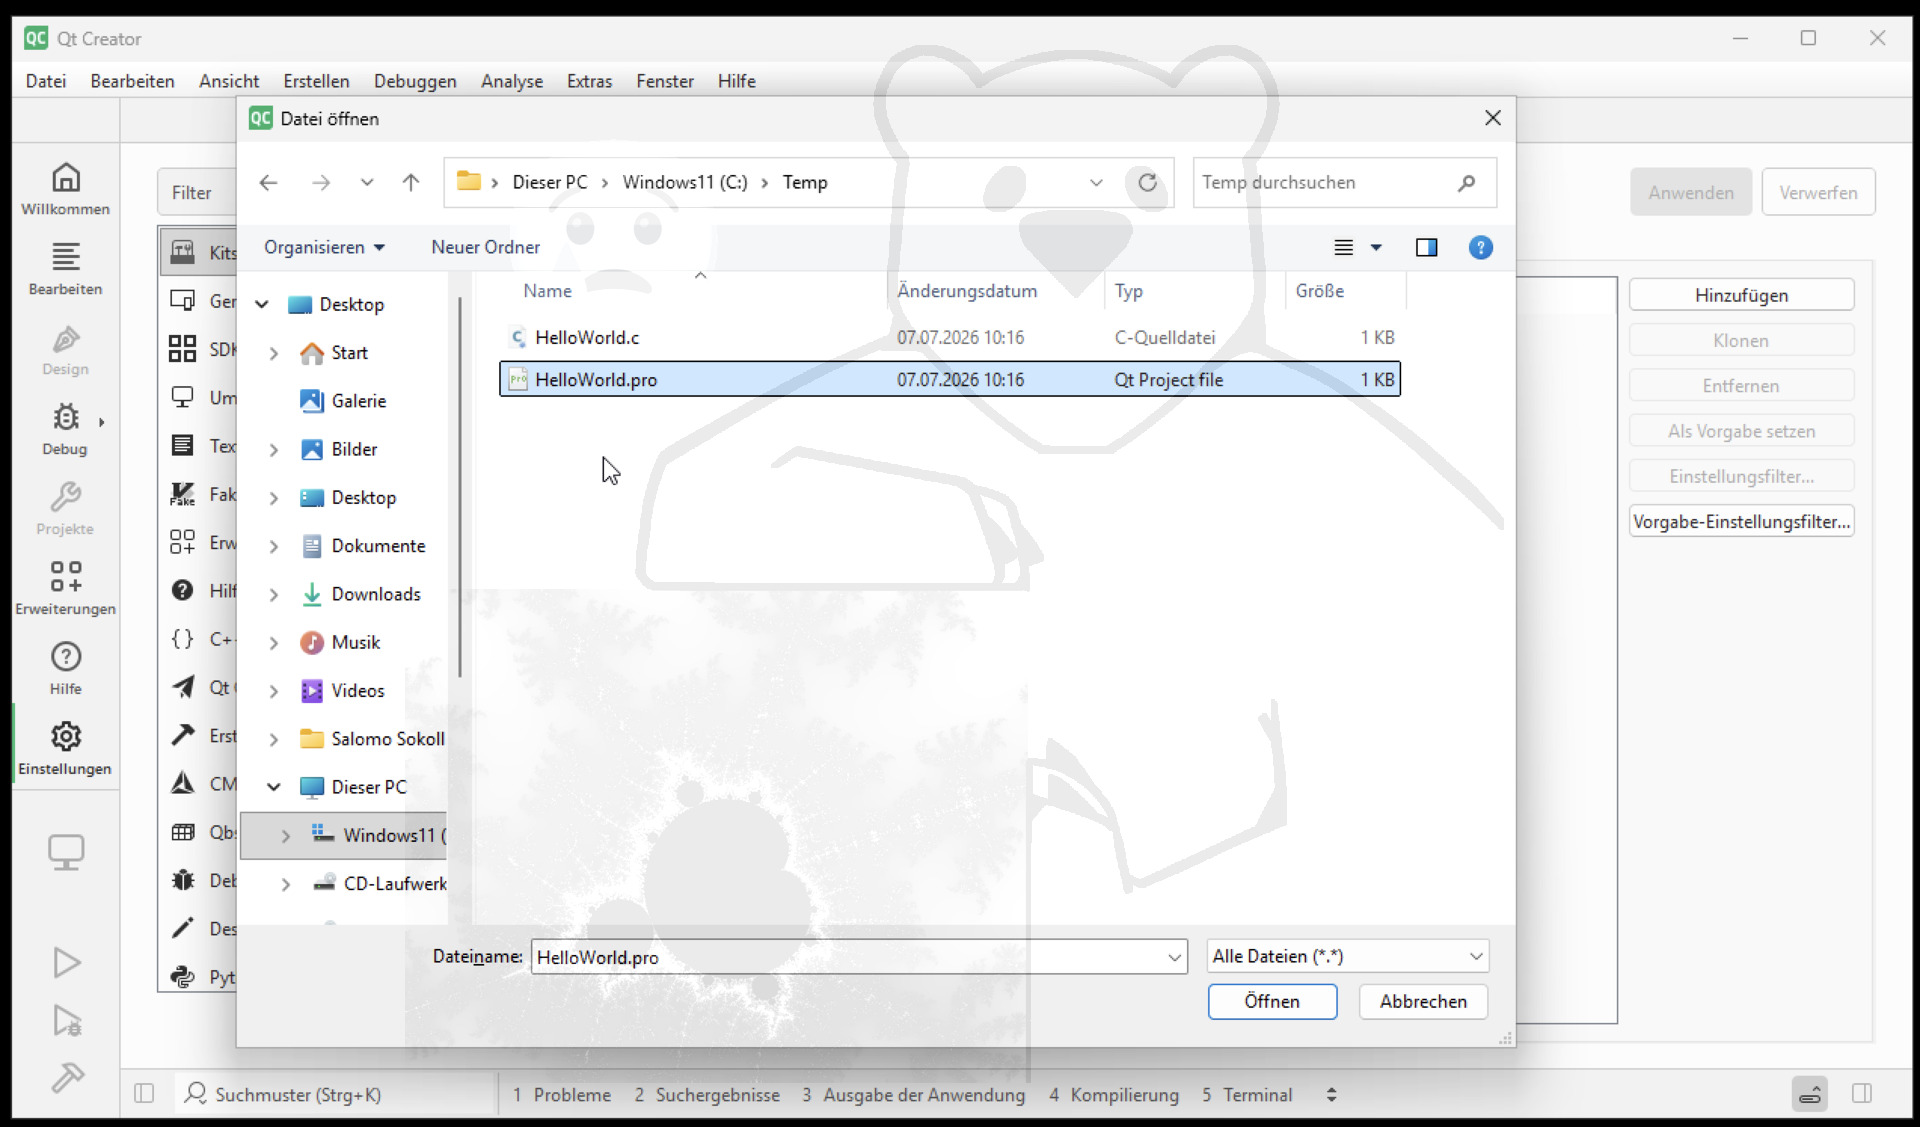This screenshot has width=1920, height=1127.
Task: Open Probleme output pane tab
Action: pos(562,1095)
